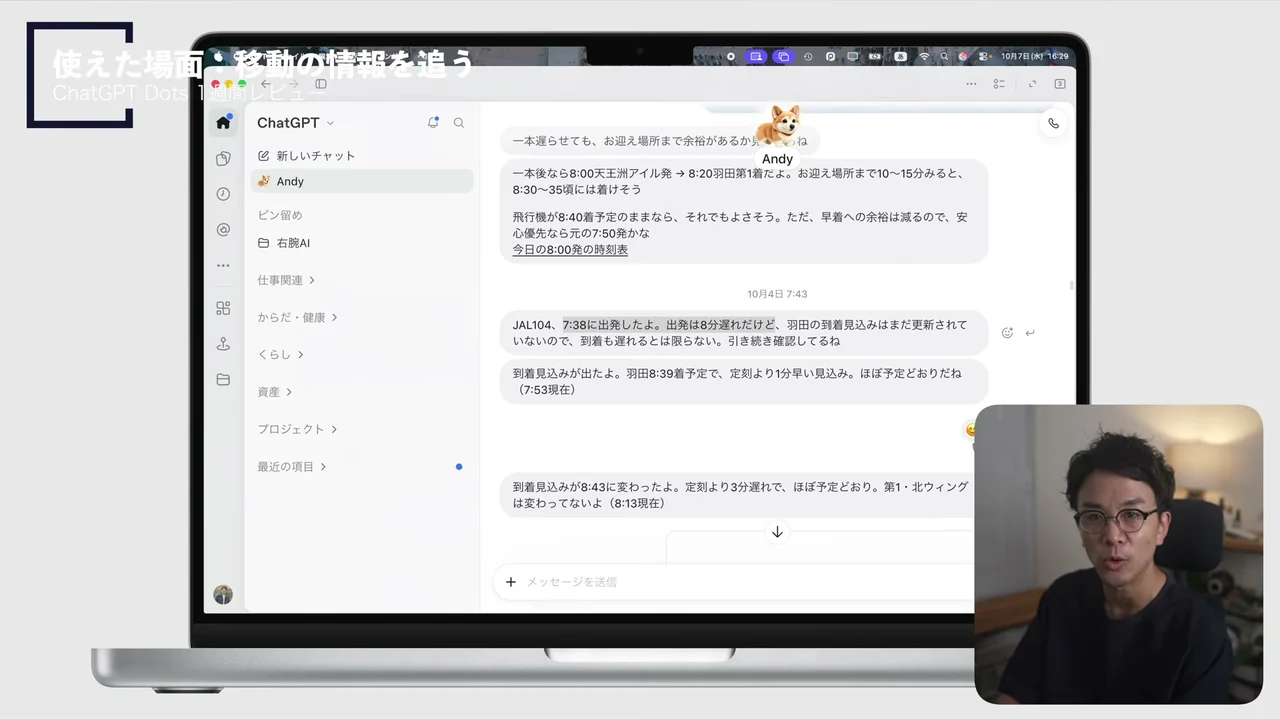Open Spotlight search in macOS menu bar

(944, 57)
